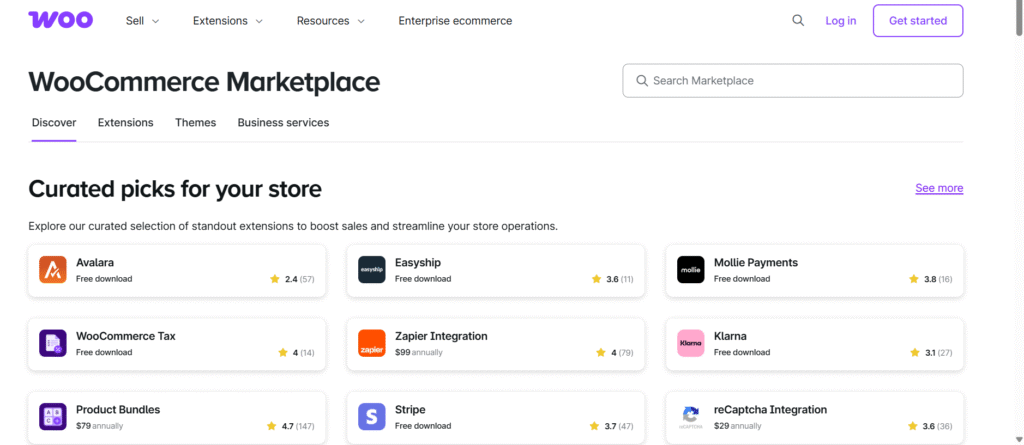Screen dimensions: 1024x445
Task: Click the star rating on Zapier Integration card
Action: [615, 353]
